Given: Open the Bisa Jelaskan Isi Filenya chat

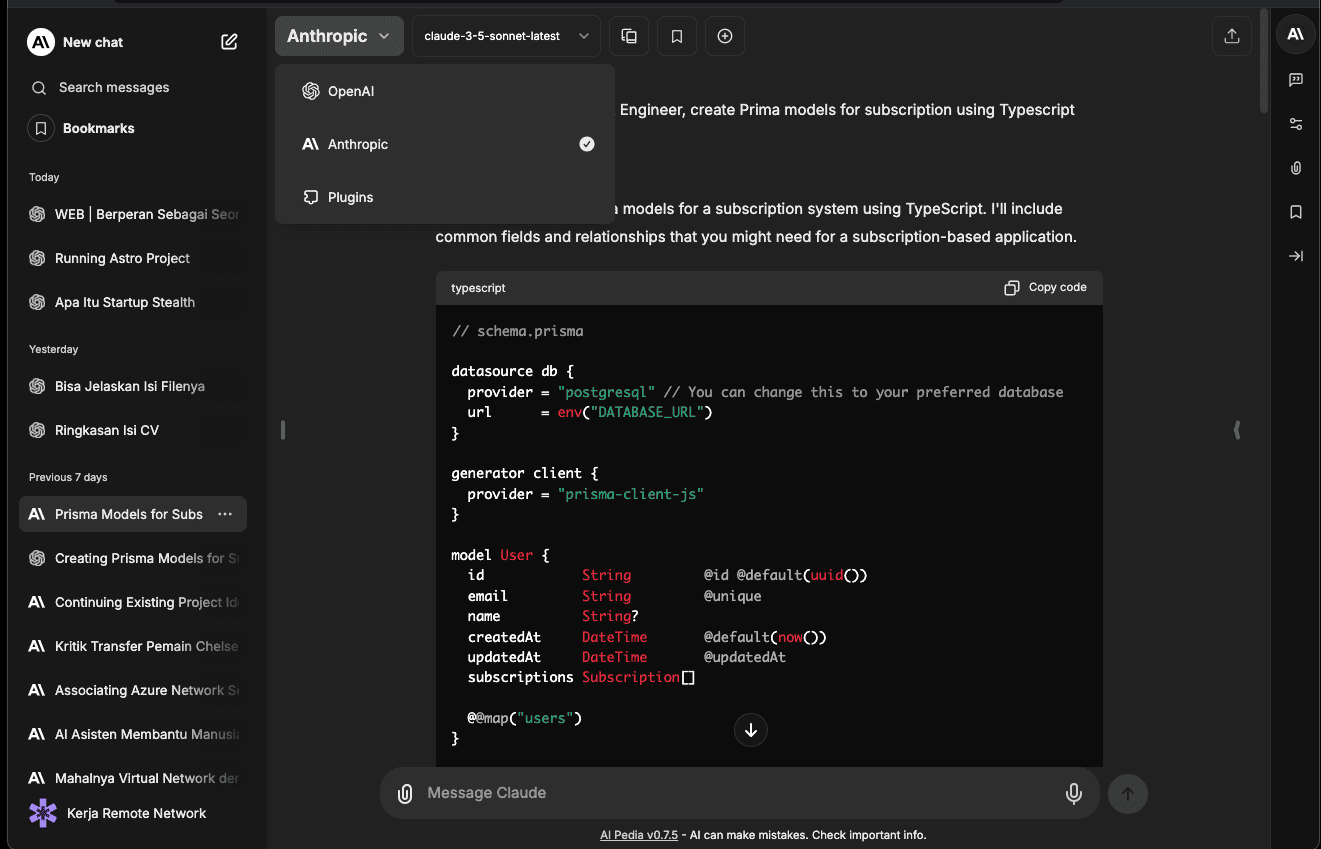Looking at the screenshot, I should pos(133,386).
